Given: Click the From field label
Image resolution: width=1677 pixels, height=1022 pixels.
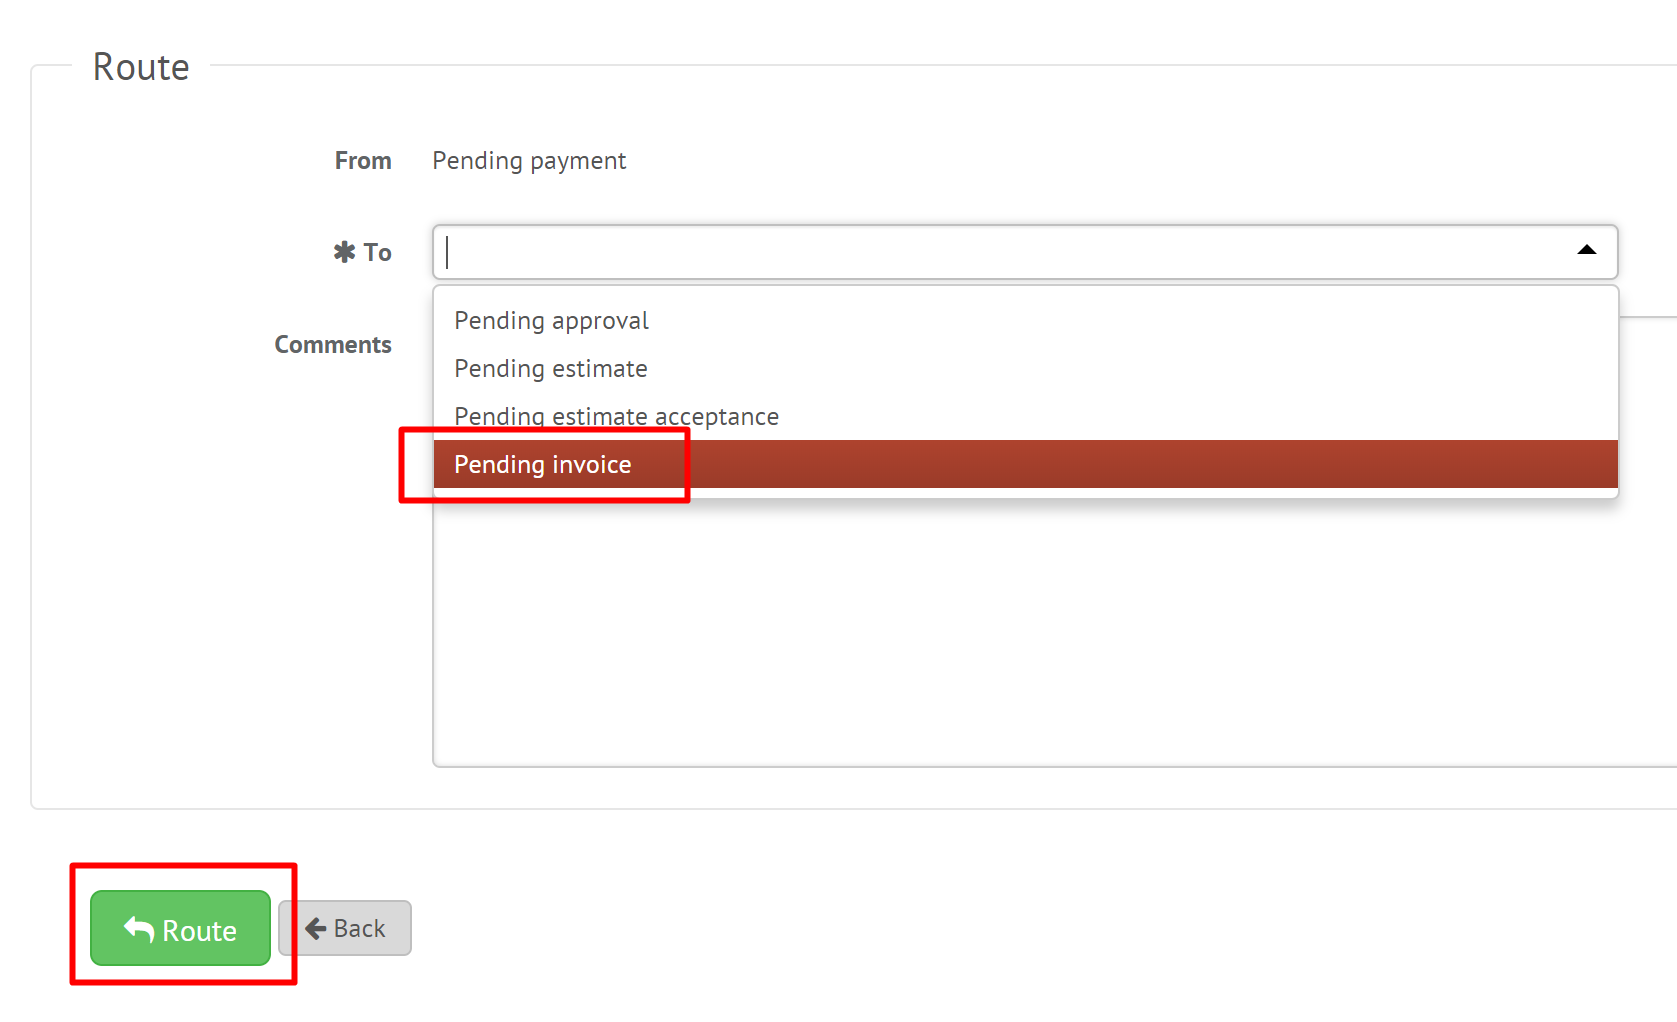Looking at the screenshot, I should [x=363, y=160].
